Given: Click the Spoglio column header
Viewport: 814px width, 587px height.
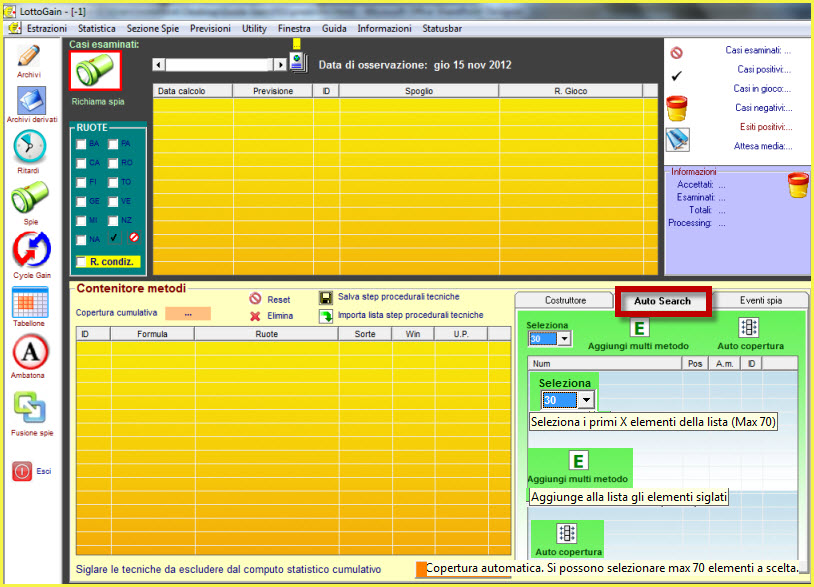Looking at the screenshot, I should pos(419,91).
